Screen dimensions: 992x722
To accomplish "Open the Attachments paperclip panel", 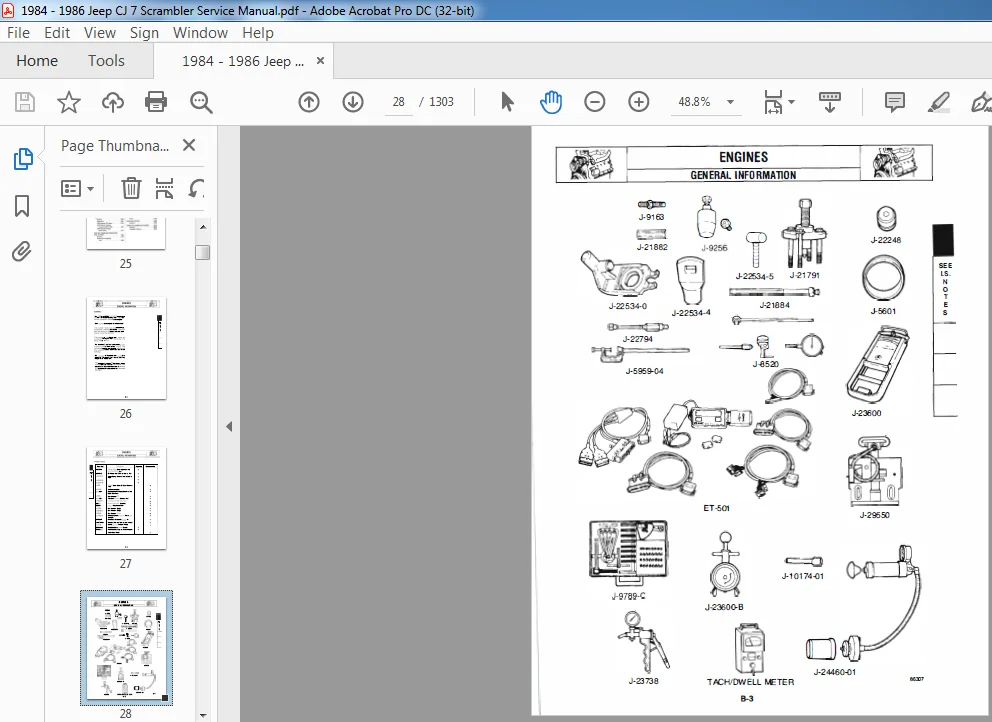I will [22, 252].
